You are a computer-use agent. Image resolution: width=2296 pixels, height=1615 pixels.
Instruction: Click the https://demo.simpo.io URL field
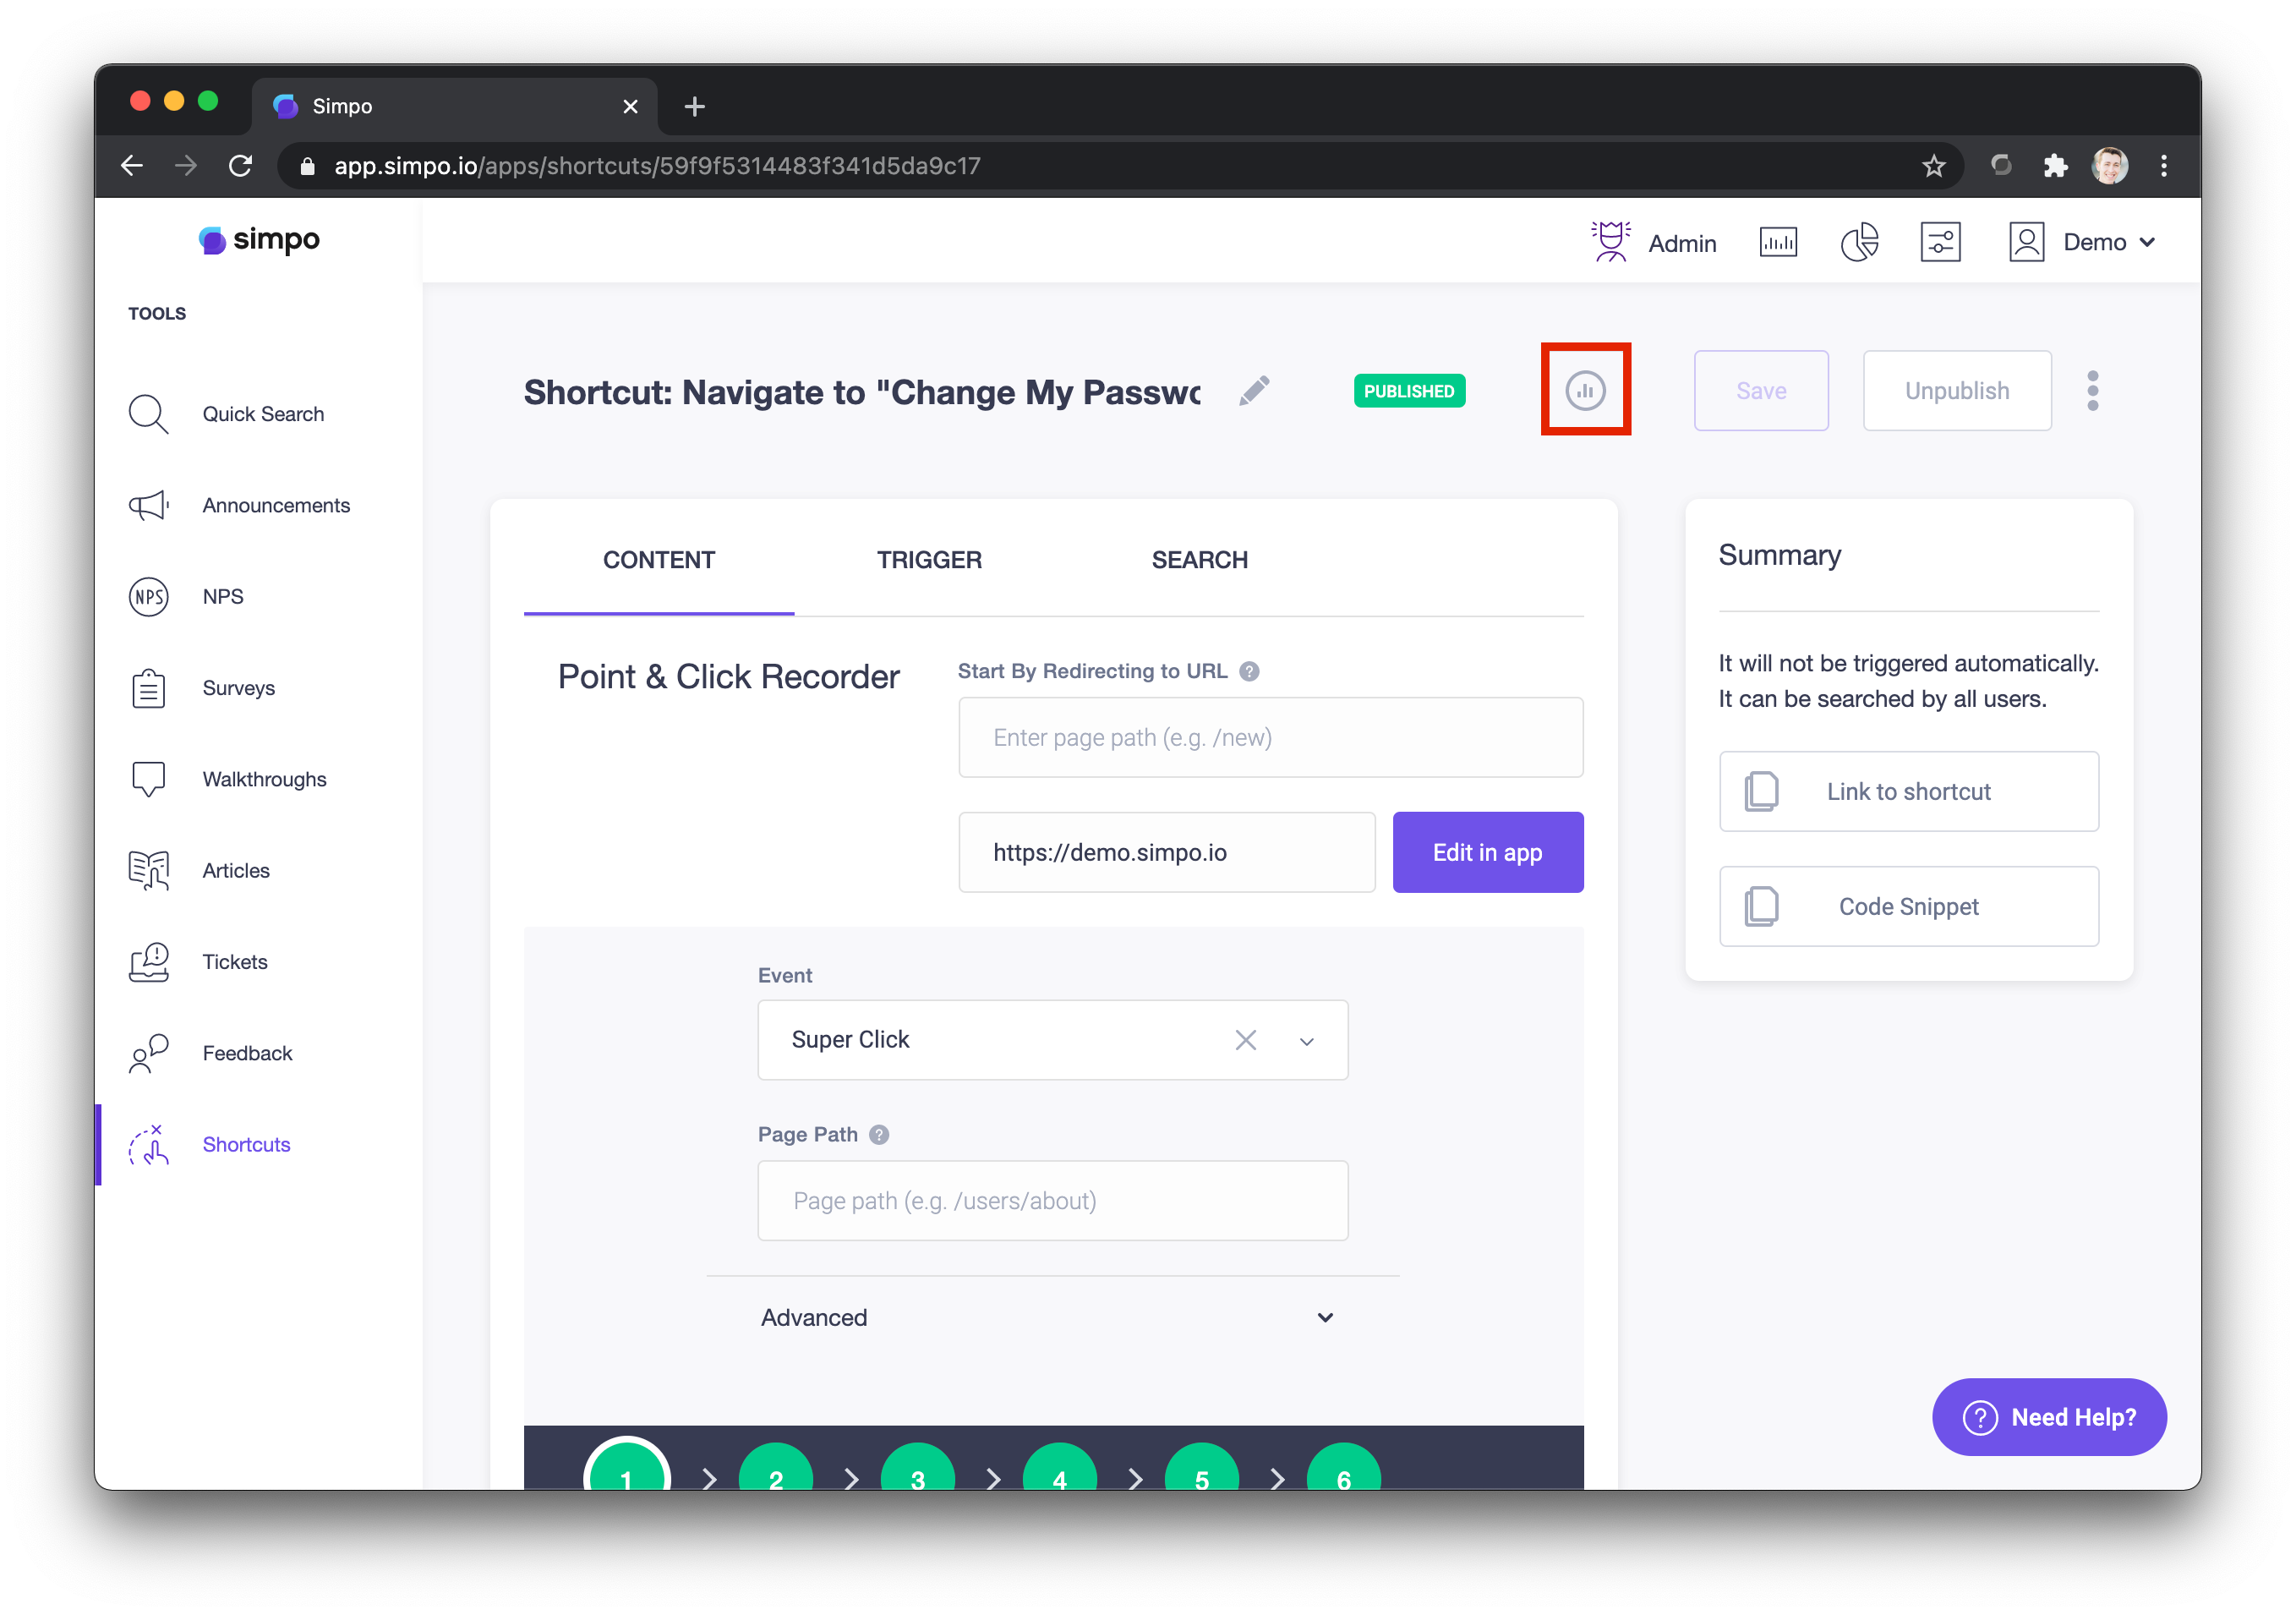click(x=1166, y=852)
